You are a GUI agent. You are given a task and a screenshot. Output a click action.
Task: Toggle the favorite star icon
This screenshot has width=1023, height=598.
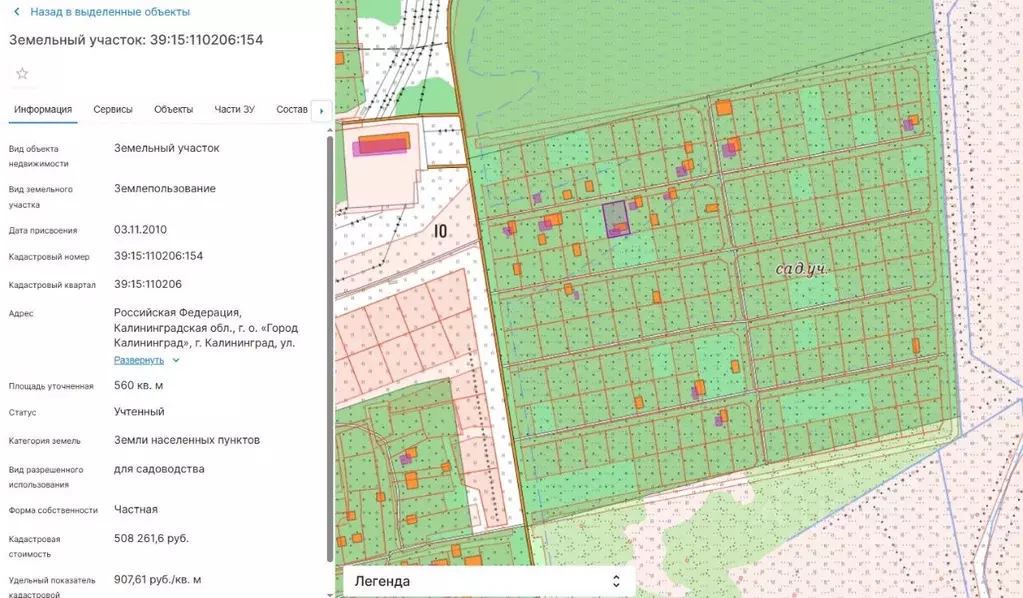click(x=22, y=74)
